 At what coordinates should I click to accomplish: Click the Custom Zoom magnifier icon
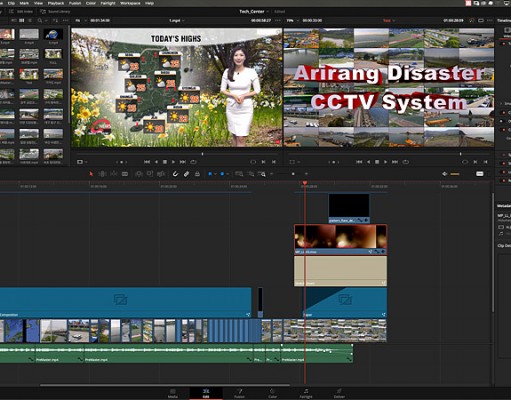coord(262,174)
